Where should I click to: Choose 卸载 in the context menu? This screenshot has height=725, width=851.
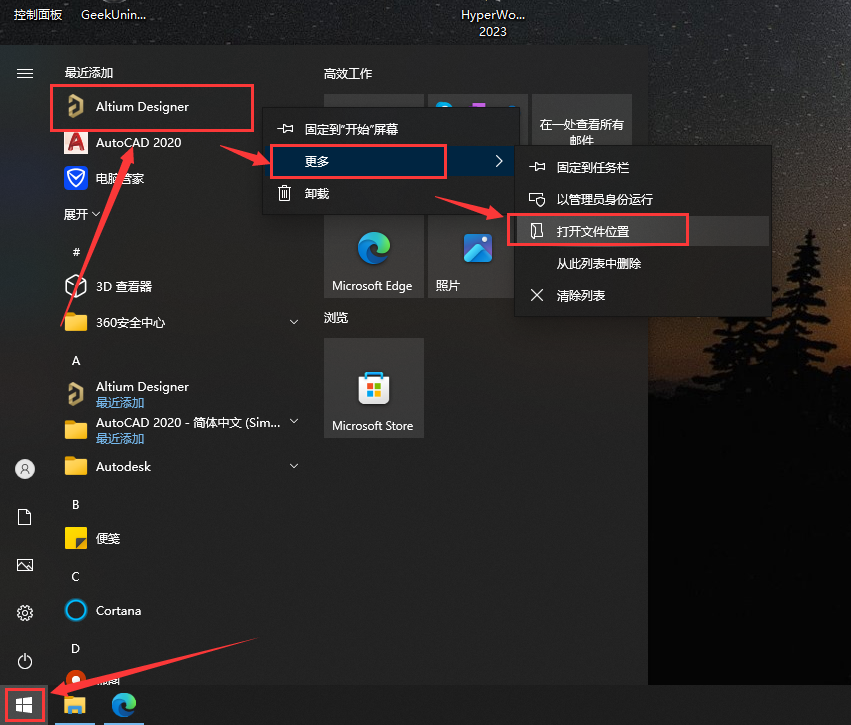click(x=389, y=193)
